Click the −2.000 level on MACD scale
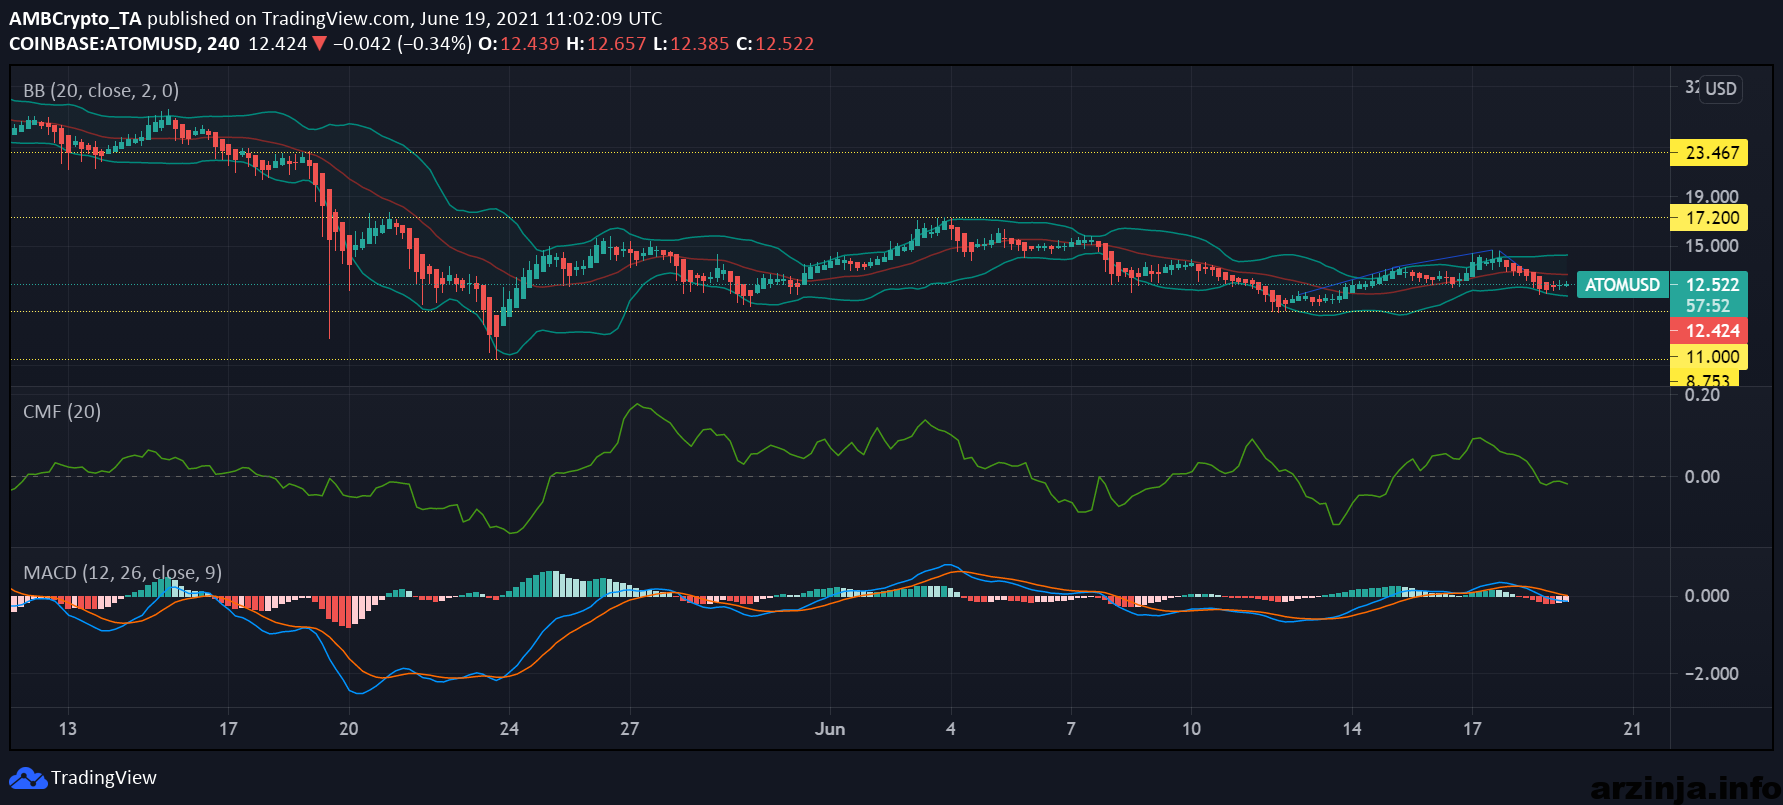Viewport: 1783px width, 805px height. (x=1711, y=674)
